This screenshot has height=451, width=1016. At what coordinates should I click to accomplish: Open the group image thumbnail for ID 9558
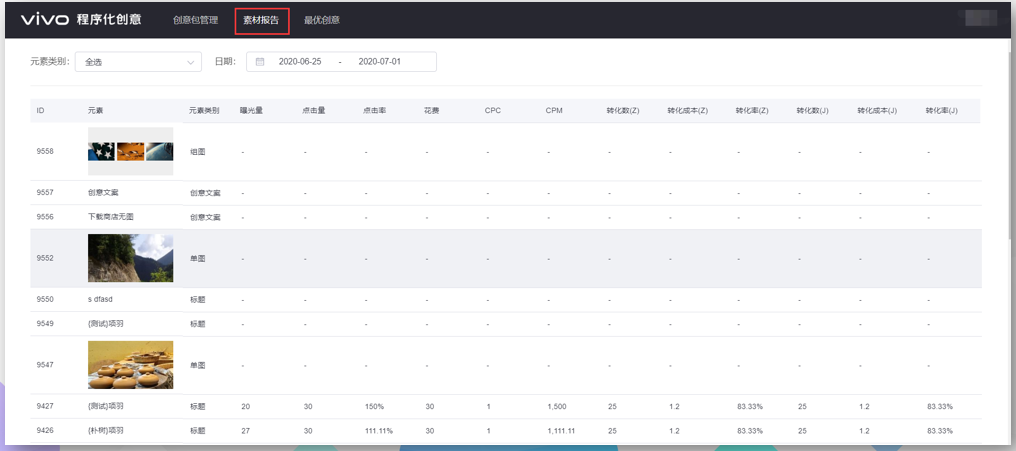click(130, 152)
